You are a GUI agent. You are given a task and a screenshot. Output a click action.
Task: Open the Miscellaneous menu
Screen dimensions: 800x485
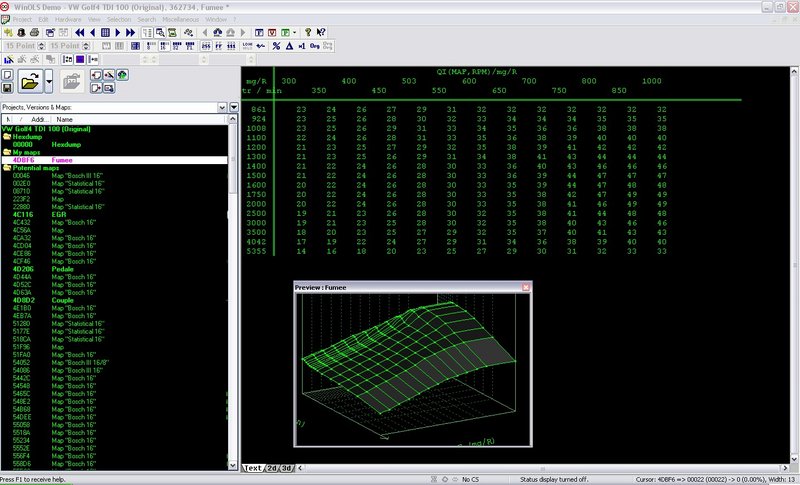pyautogui.click(x=181, y=19)
